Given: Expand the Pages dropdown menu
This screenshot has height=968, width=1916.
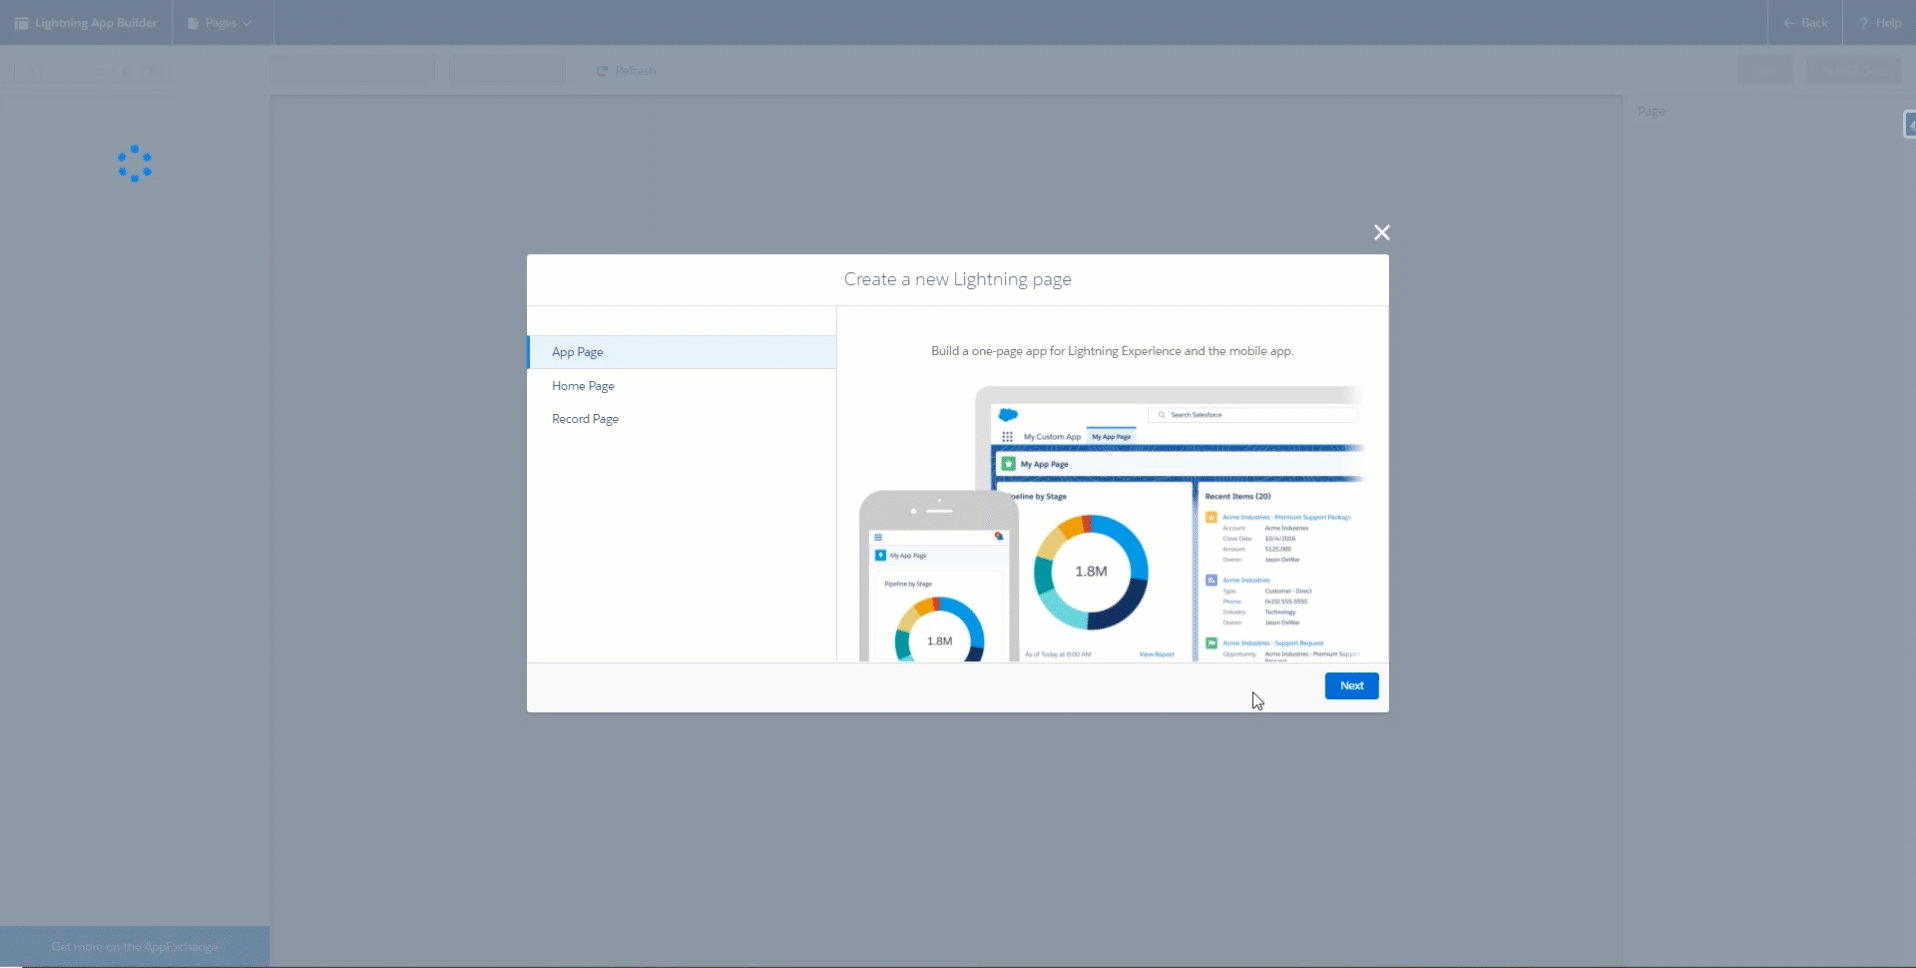Looking at the screenshot, I should pos(221,23).
